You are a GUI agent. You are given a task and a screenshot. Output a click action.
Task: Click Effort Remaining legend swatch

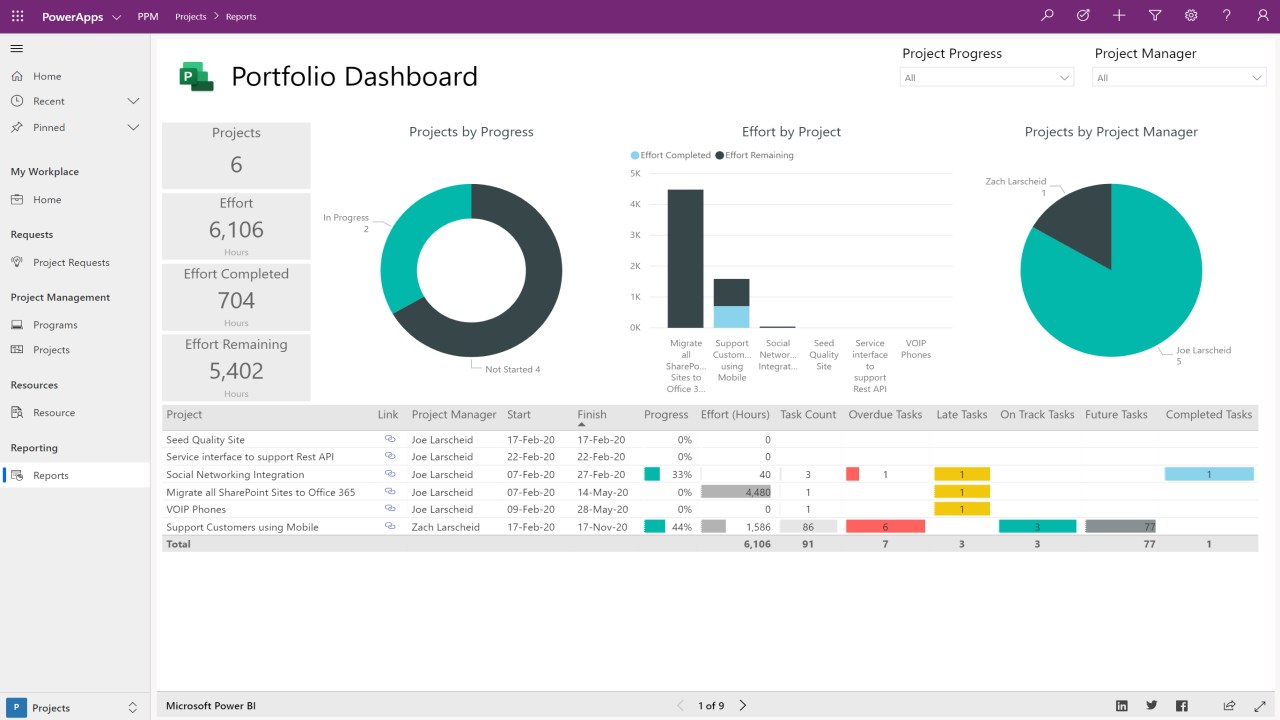[x=719, y=155]
